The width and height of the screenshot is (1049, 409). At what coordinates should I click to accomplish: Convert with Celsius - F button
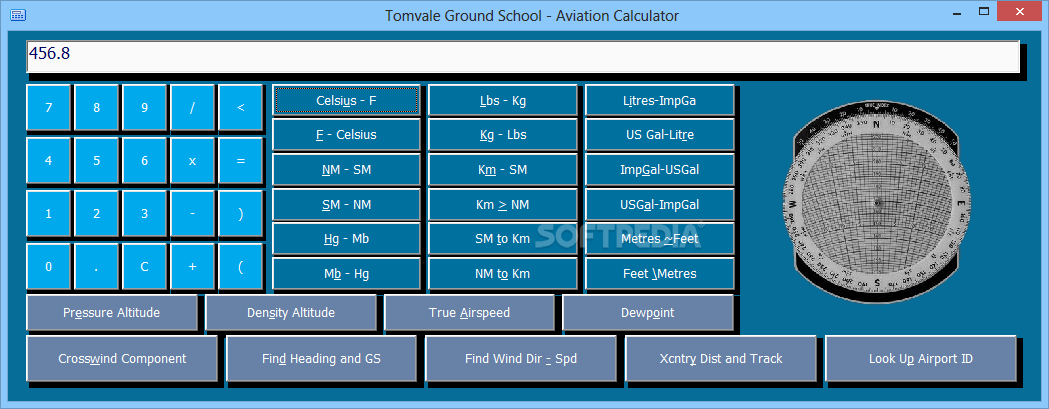[347, 100]
